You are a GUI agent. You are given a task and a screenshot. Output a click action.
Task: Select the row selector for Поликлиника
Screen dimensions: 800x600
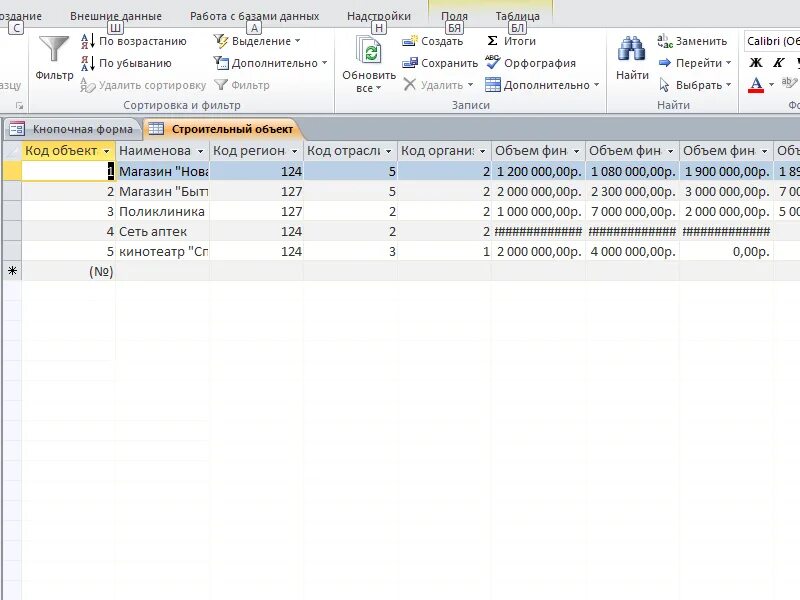coord(12,211)
